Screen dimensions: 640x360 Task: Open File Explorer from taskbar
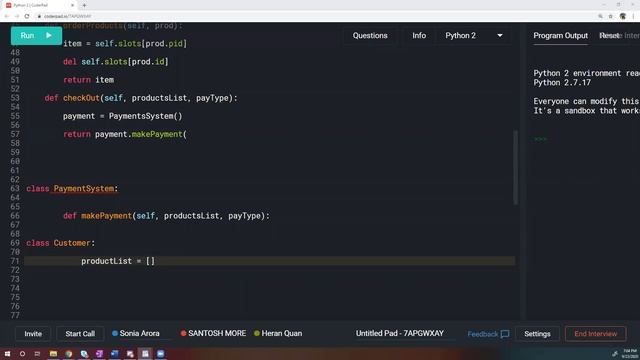(x=53, y=354)
